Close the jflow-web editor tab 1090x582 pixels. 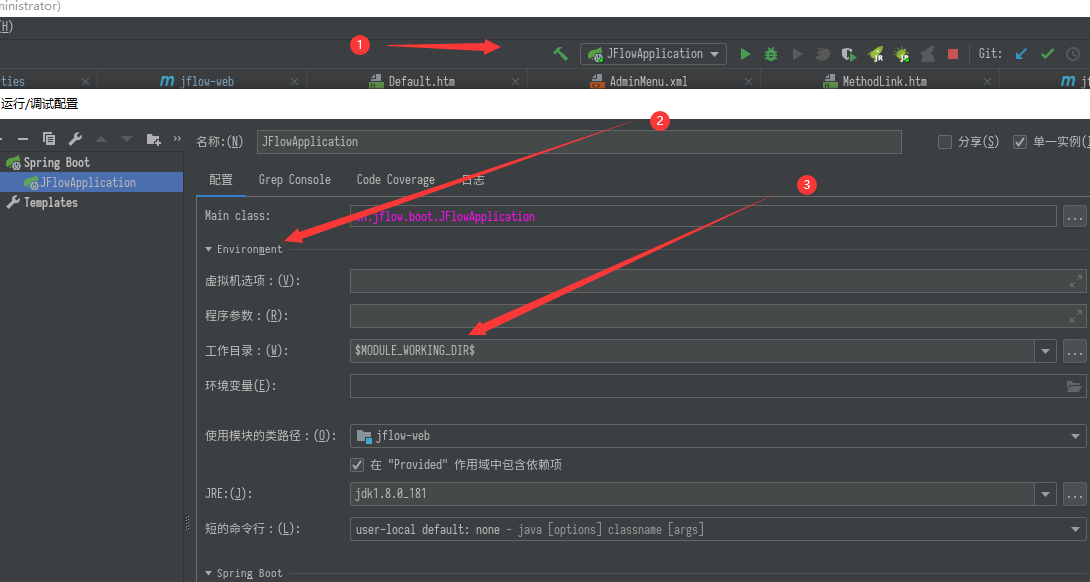[x=294, y=81]
